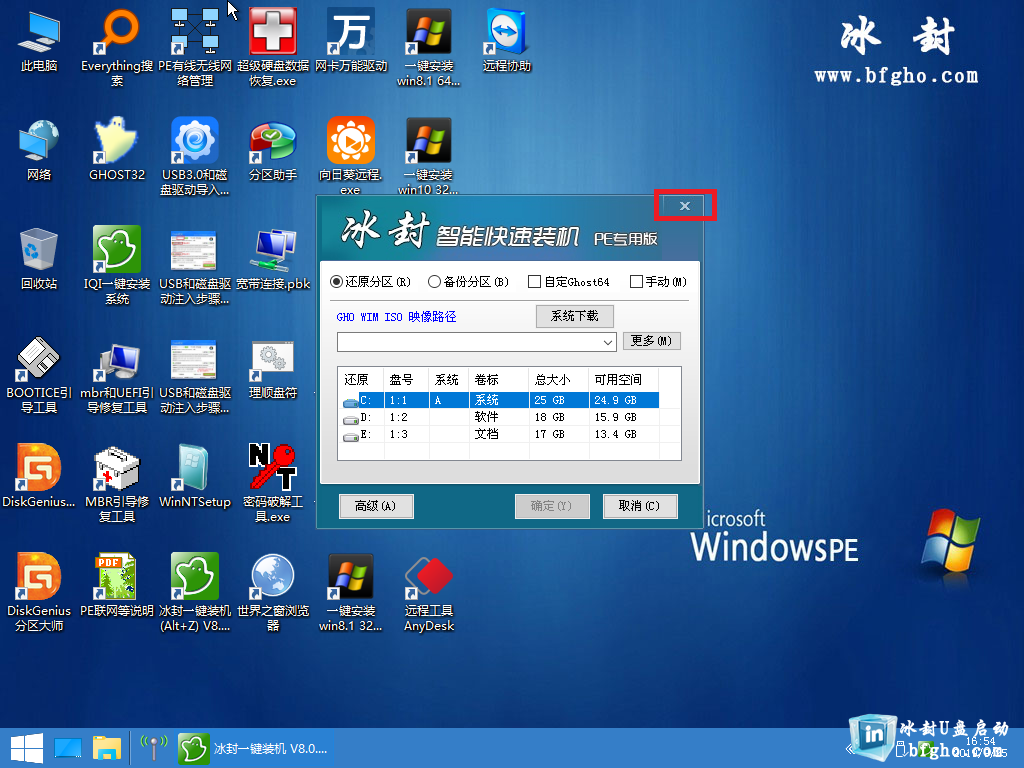Image resolution: width=1024 pixels, height=768 pixels.
Task: Click the 更多(M) button
Action: coord(651,341)
